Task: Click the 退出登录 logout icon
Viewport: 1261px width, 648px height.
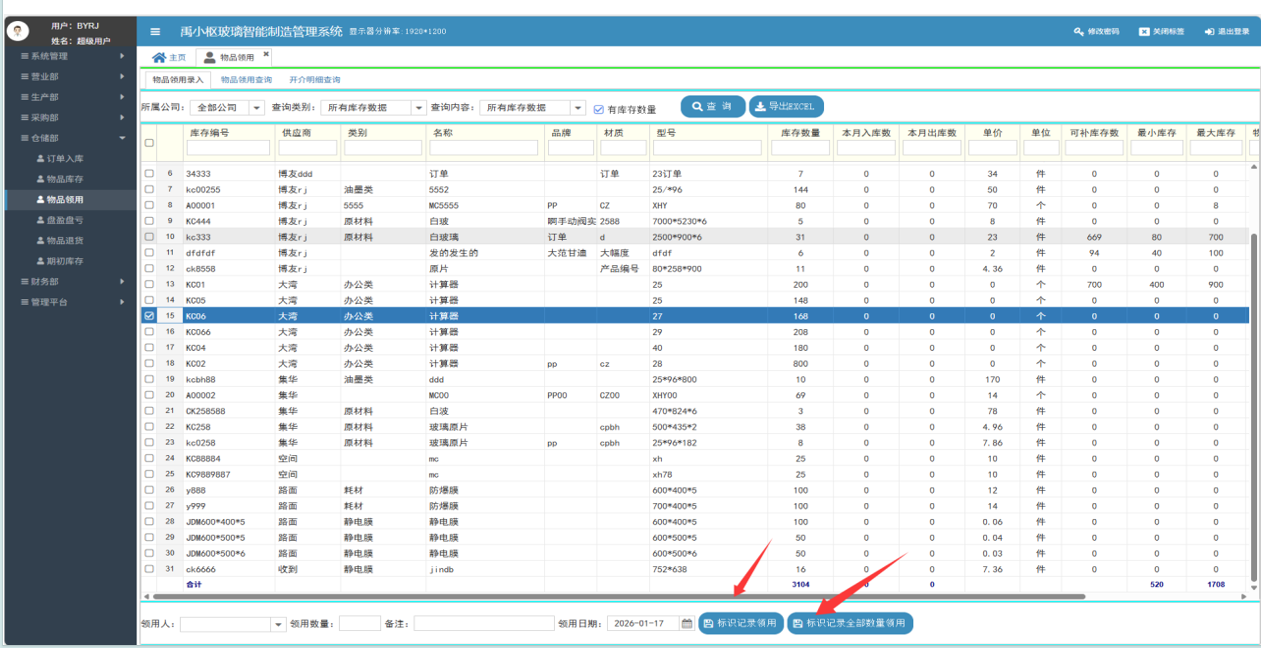Action: pyautogui.click(x=1209, y=32)
